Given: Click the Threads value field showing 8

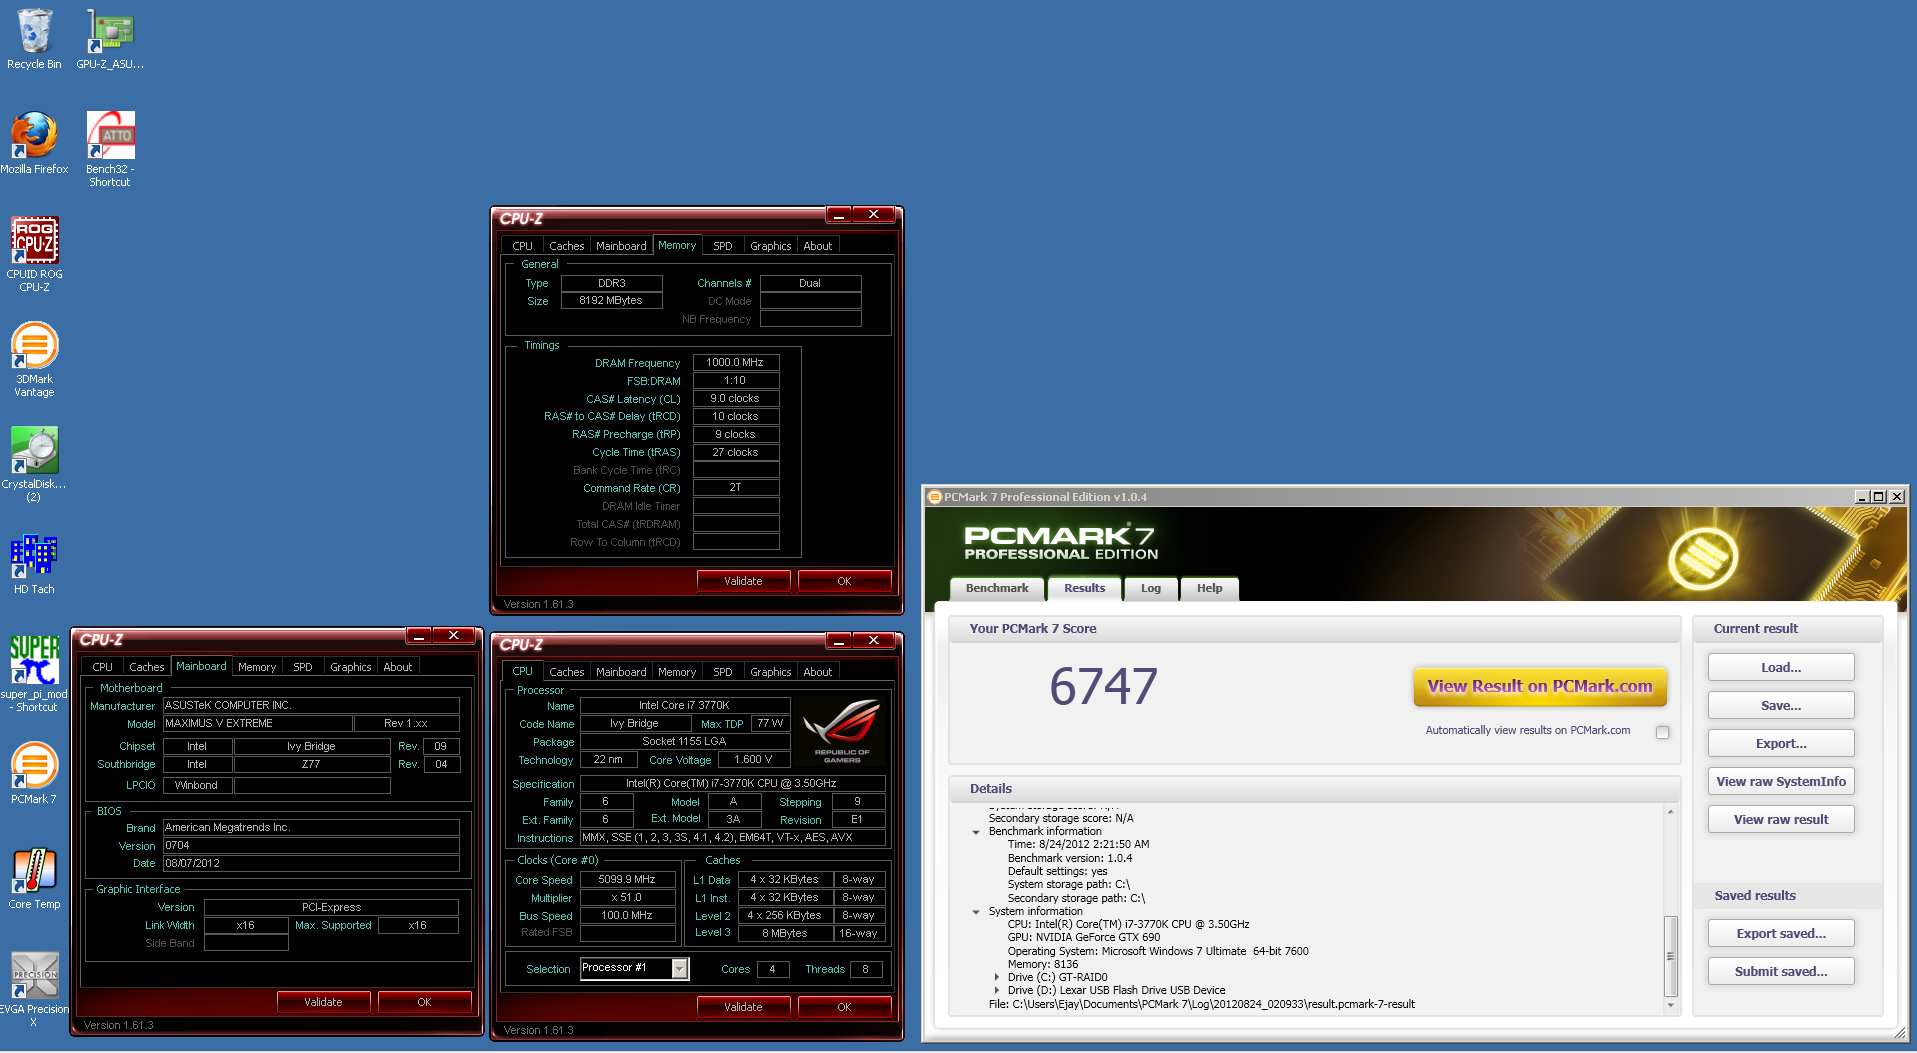Looking at the screenshot, I should point(865,969).
